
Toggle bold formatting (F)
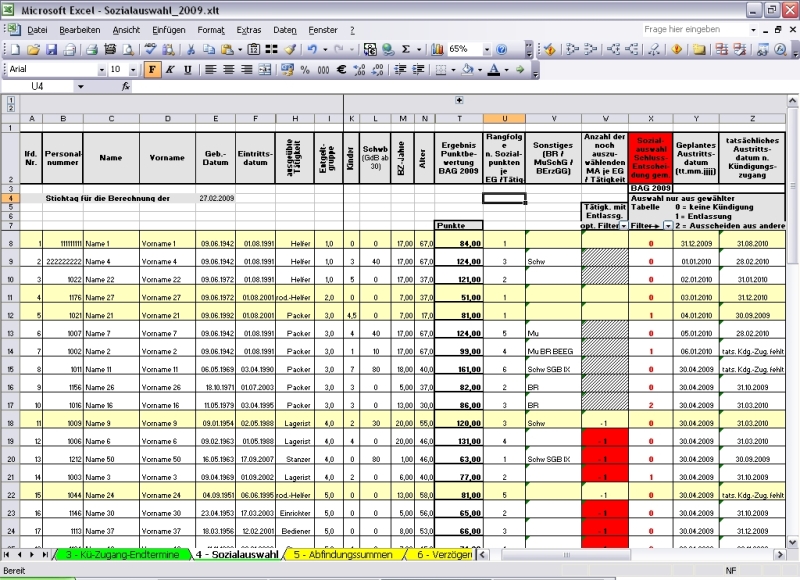tap(152, 70)
